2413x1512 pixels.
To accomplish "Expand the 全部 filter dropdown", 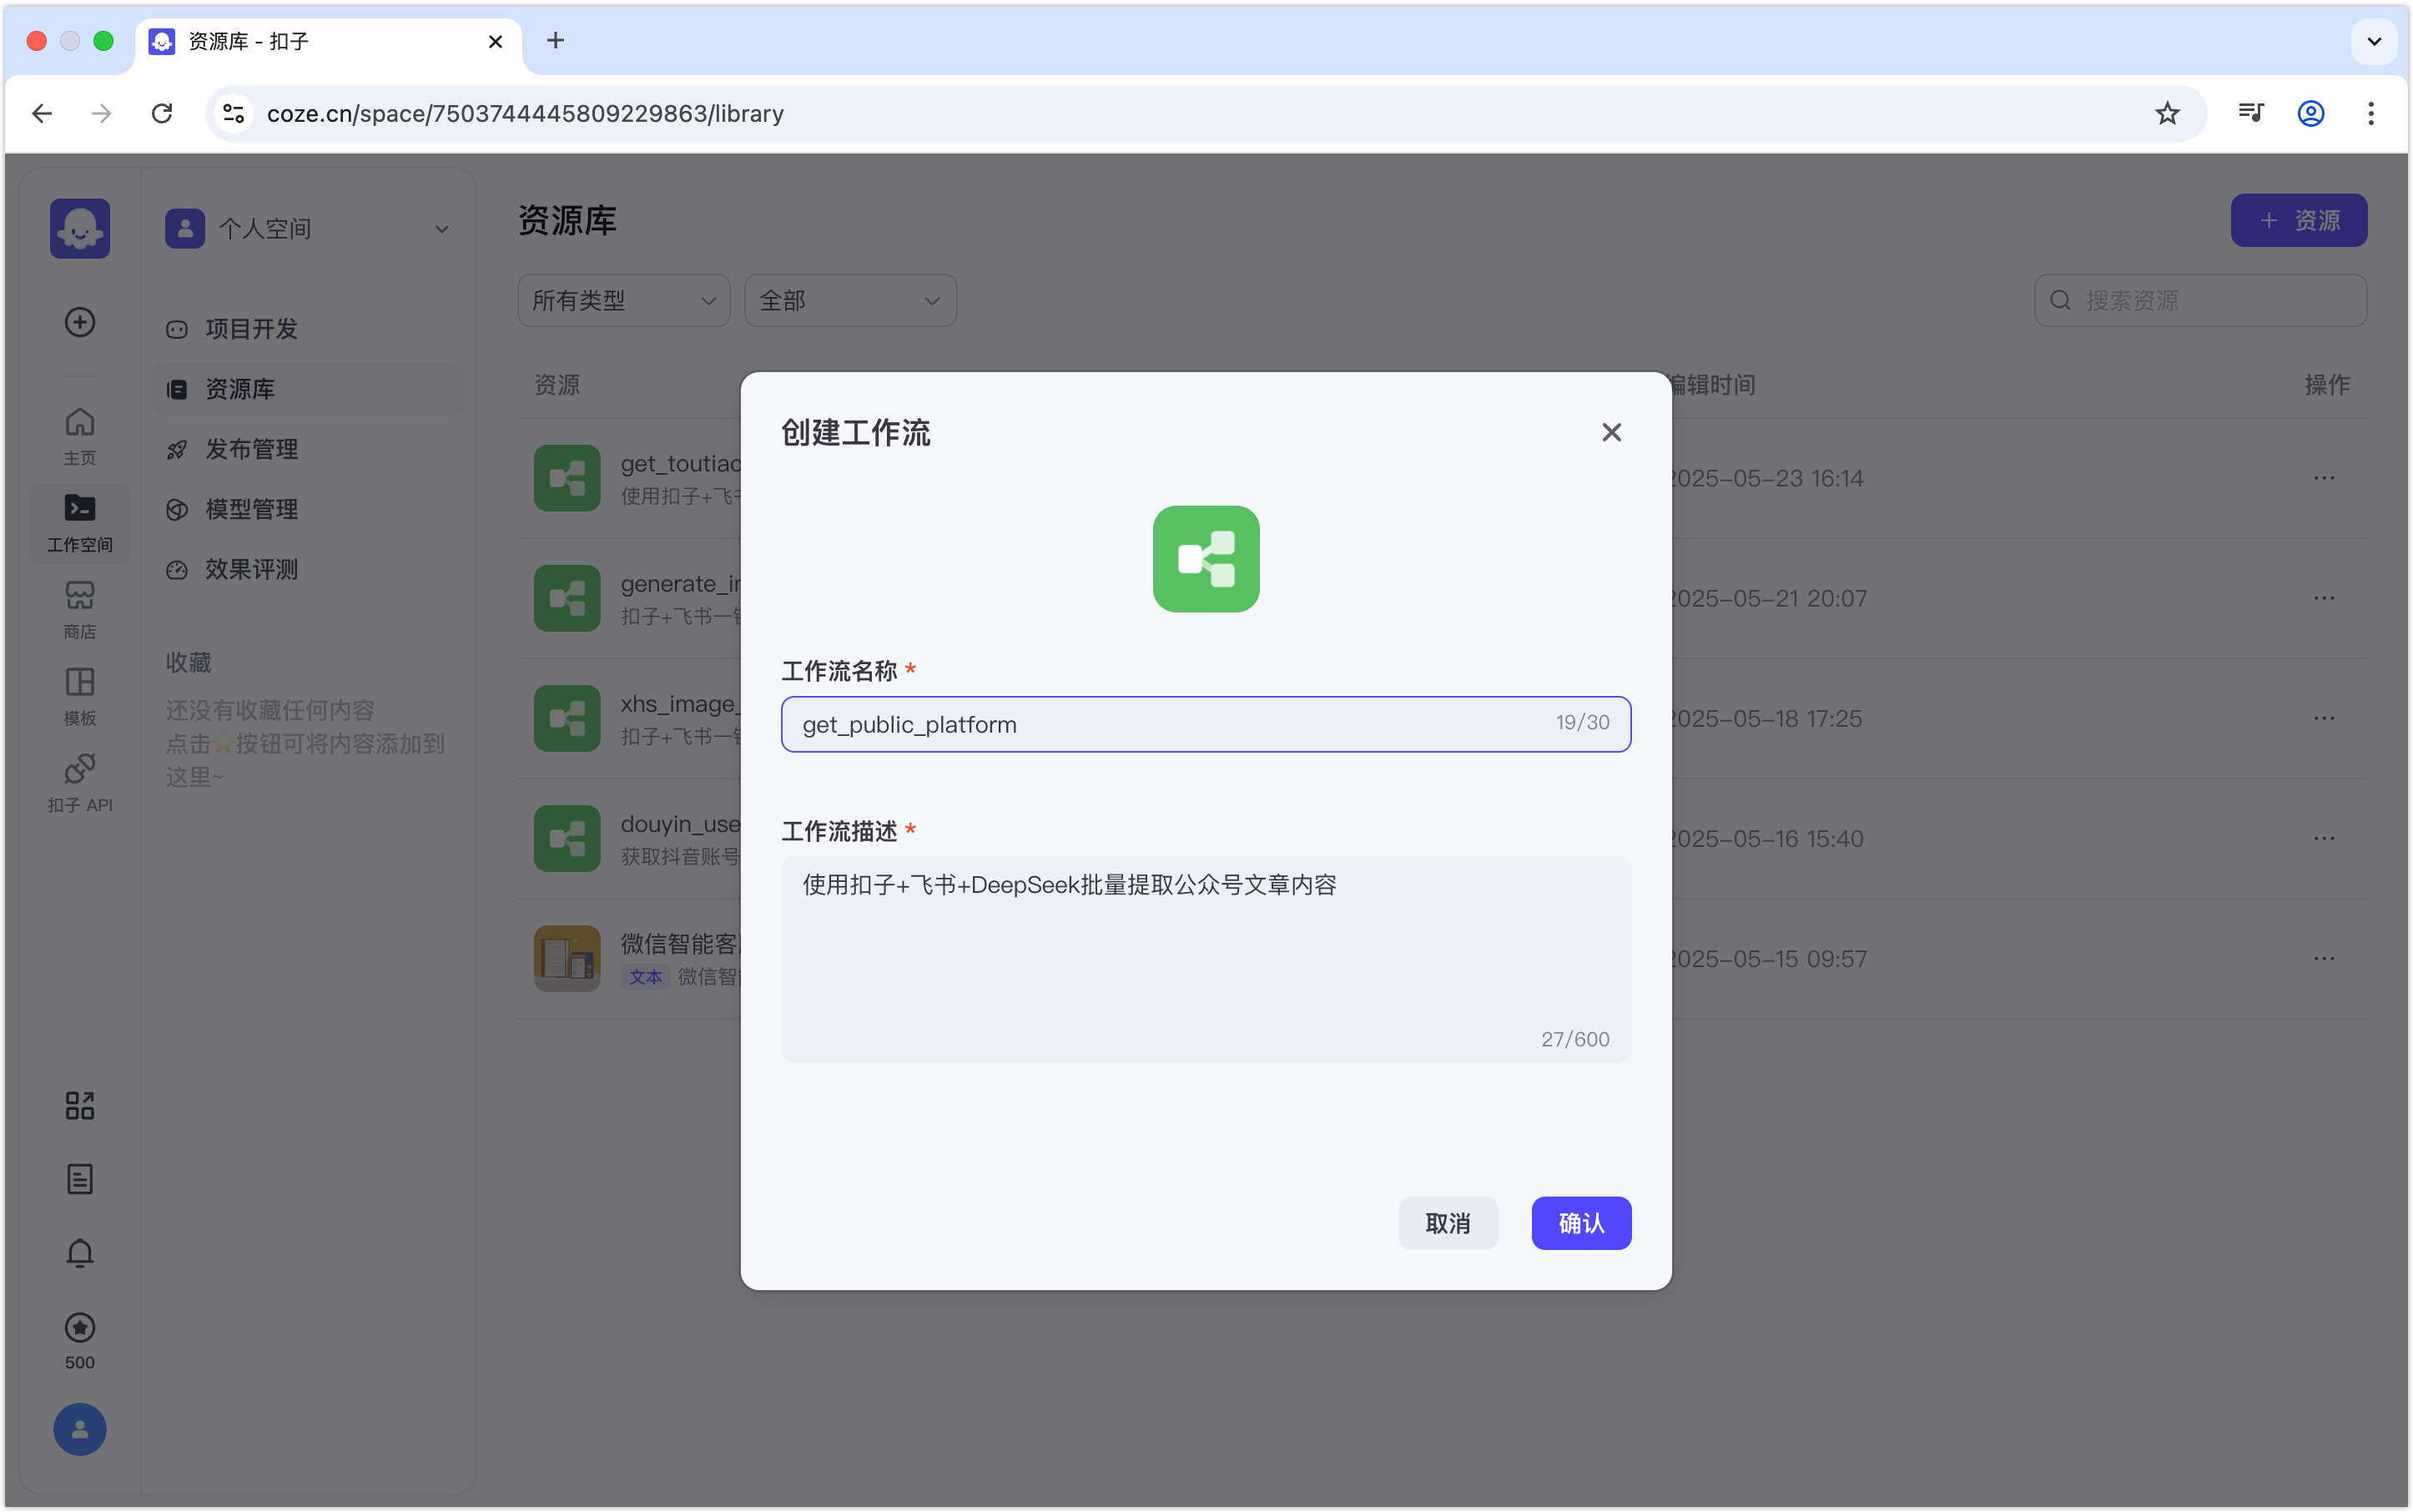I will pos(850,300).
